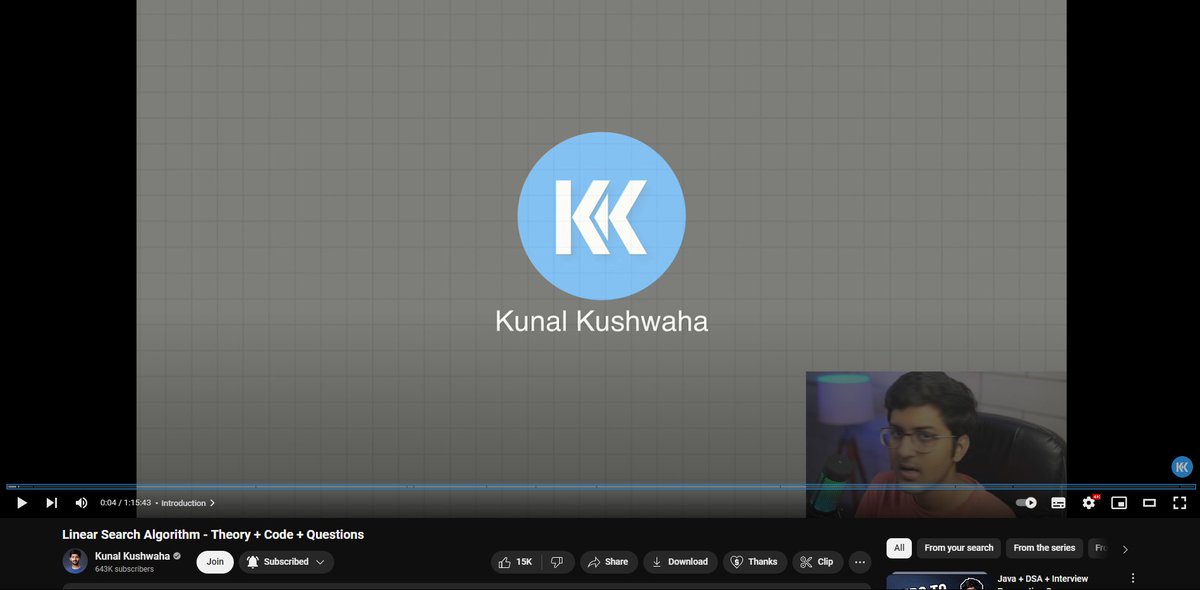Open the Kunal Kushwaha channel name link
Viewport: 1200px width, 590px height.
point(132,556)
